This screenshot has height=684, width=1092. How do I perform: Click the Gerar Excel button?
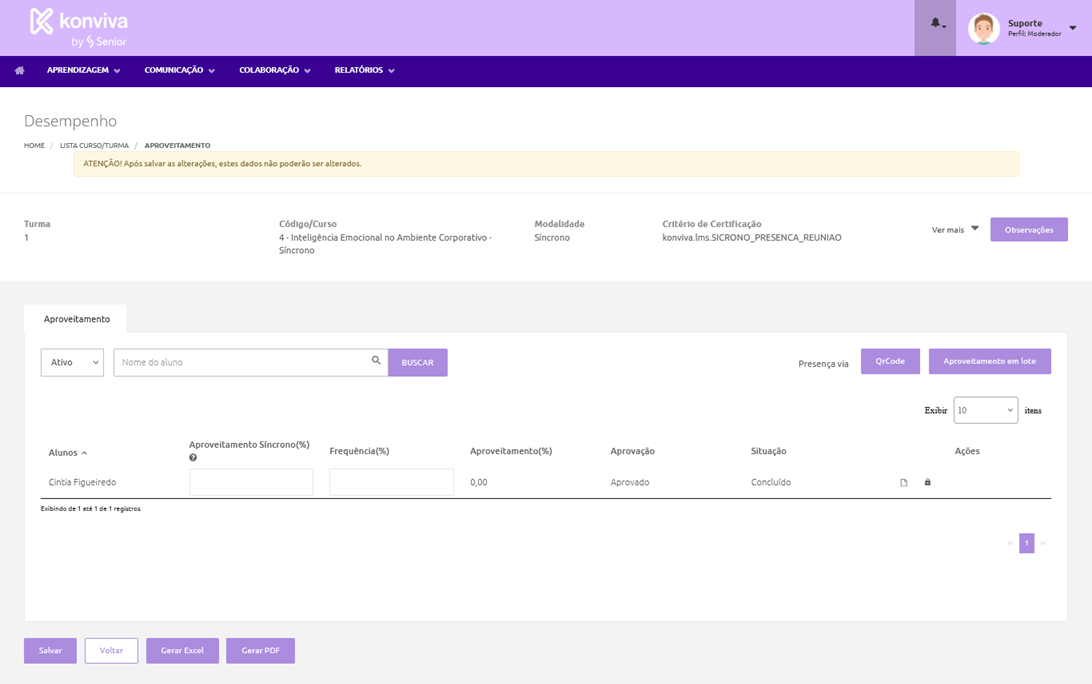[182, 650]
